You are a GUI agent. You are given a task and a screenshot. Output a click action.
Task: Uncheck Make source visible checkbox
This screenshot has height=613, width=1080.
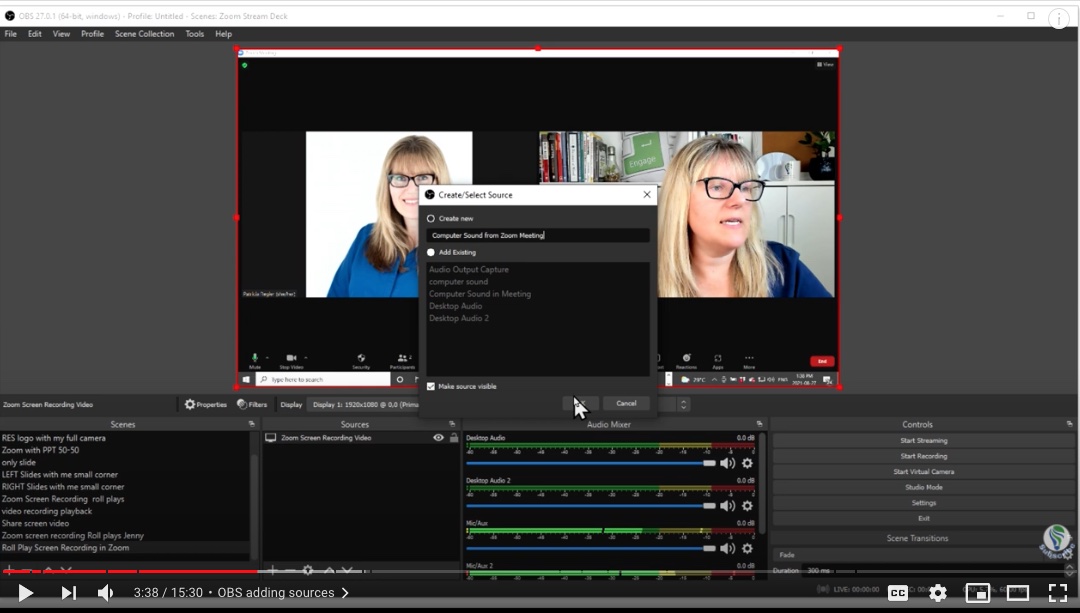[x=431, y=386]
